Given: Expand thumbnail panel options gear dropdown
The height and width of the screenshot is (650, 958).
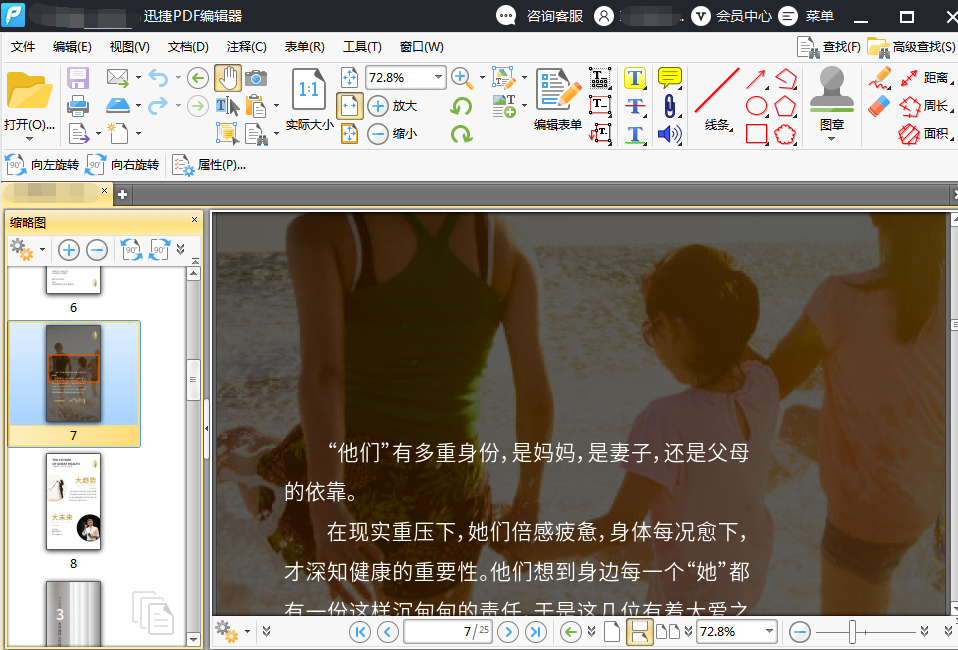Looking at the screenshot, I should (x=42, y=249).
